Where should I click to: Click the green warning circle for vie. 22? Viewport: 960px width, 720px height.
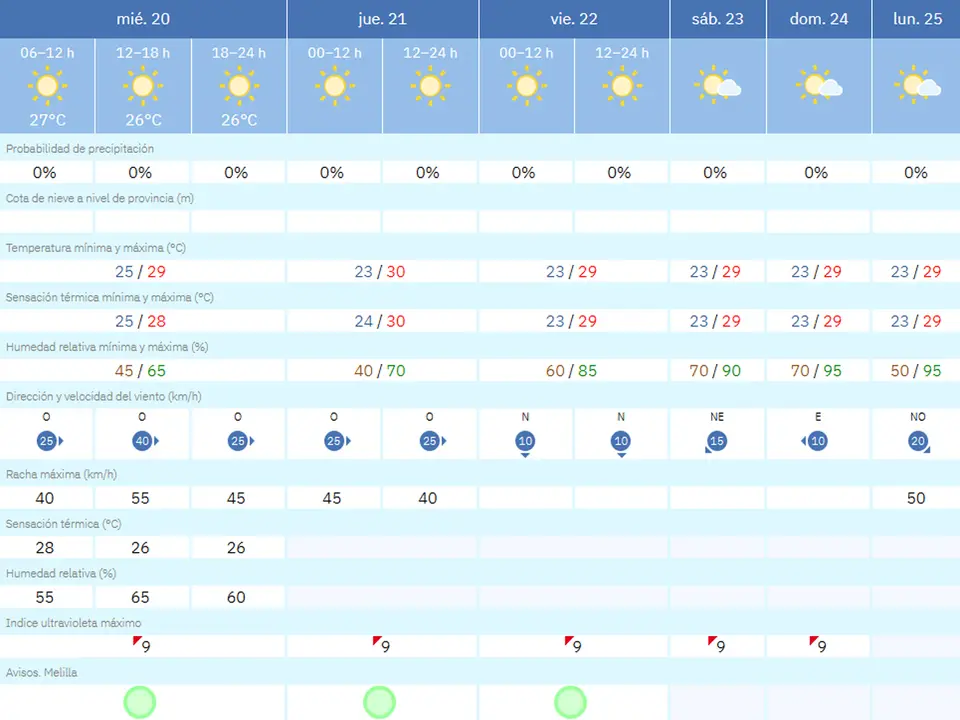click(x=571, y=702)
